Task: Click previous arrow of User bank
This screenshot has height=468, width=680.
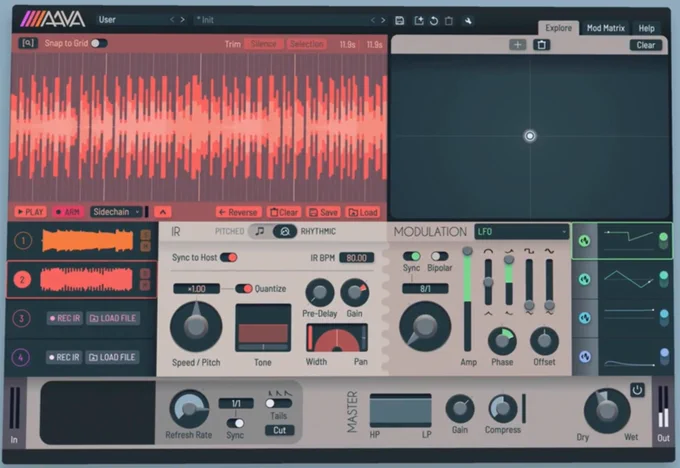Action: (x=172, y=20)
